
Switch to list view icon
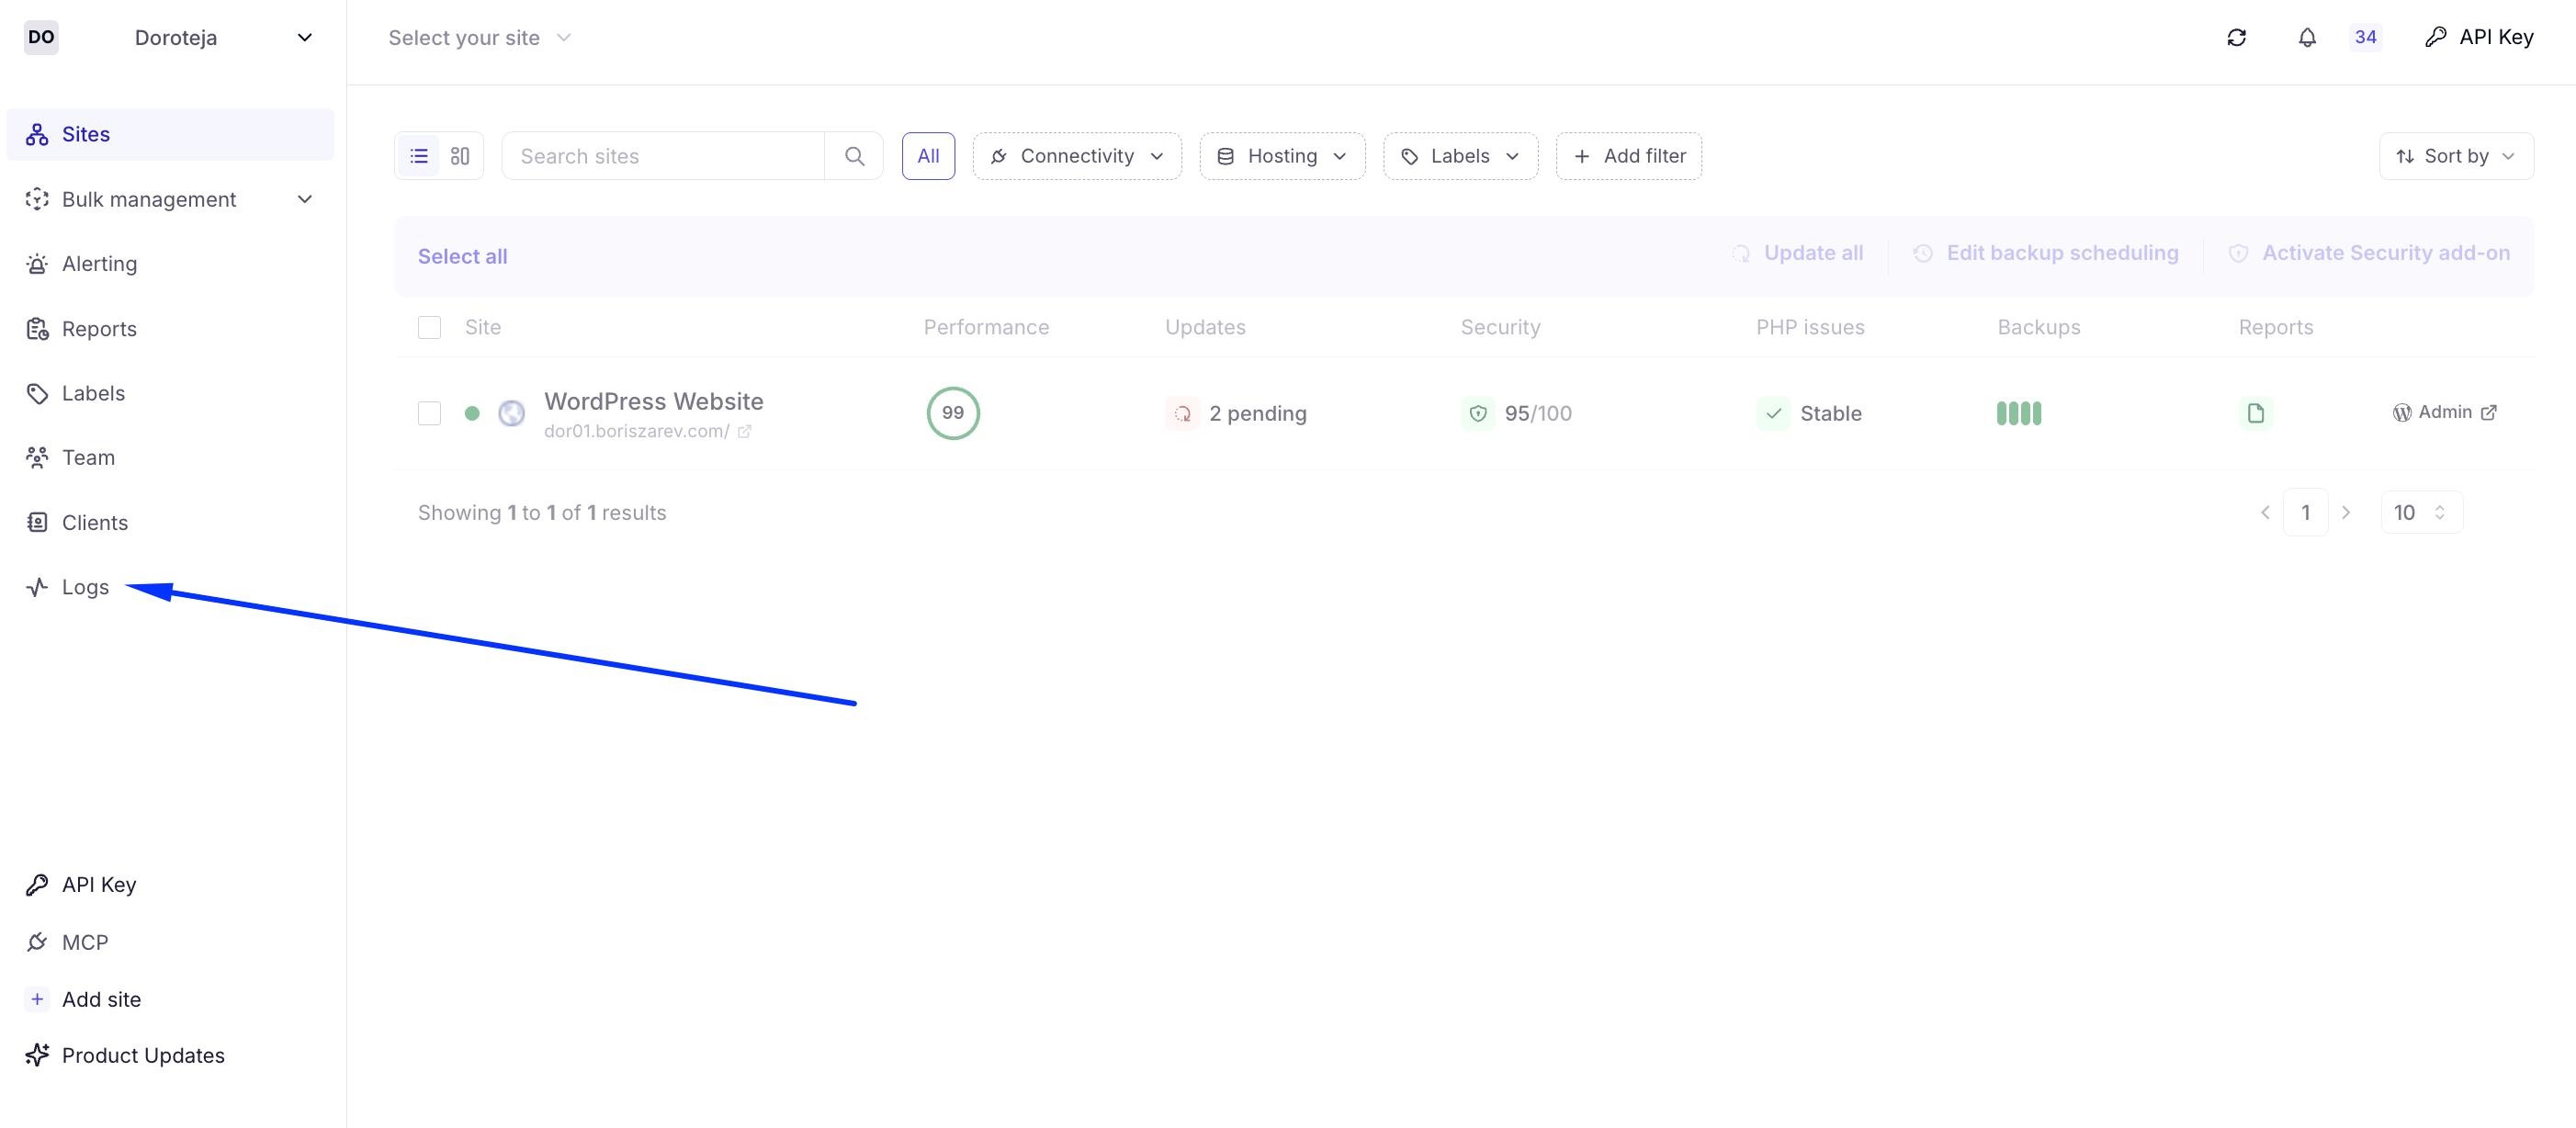(419, 156)
